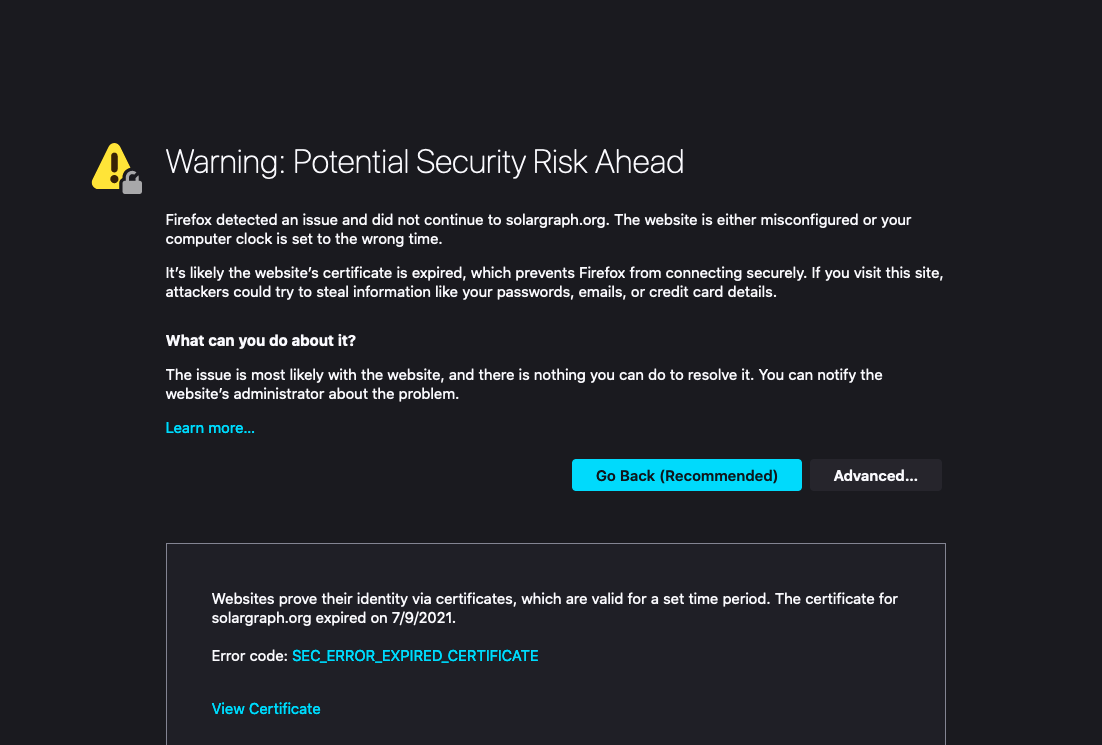The image size is (1102, 745).
Task: Click the hazard symbol above the lock icon
Action: (112, 158)
